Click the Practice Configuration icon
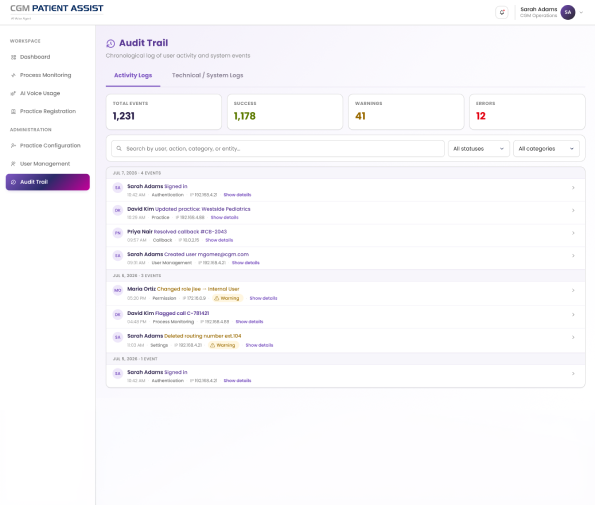Image resolution: width=595 pixels, height=505 pixels. pyautogui.click(x=13, y=146)
